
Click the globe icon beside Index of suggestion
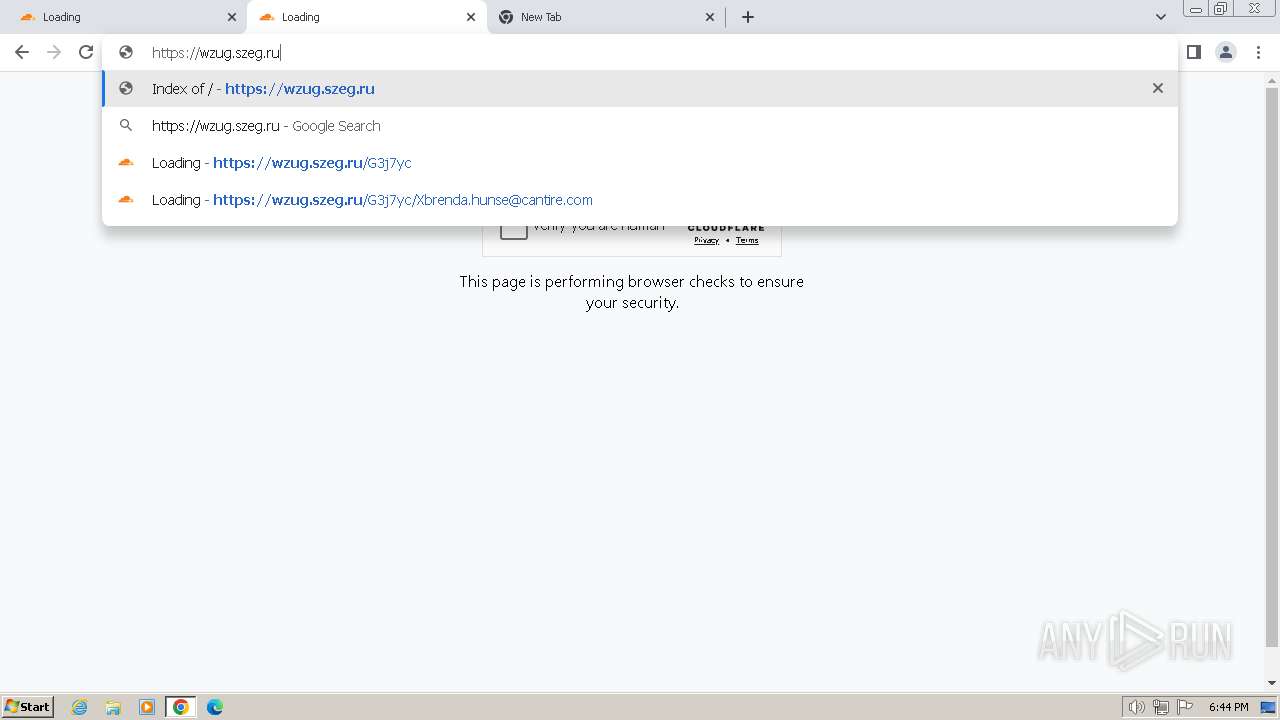(126, 88)
